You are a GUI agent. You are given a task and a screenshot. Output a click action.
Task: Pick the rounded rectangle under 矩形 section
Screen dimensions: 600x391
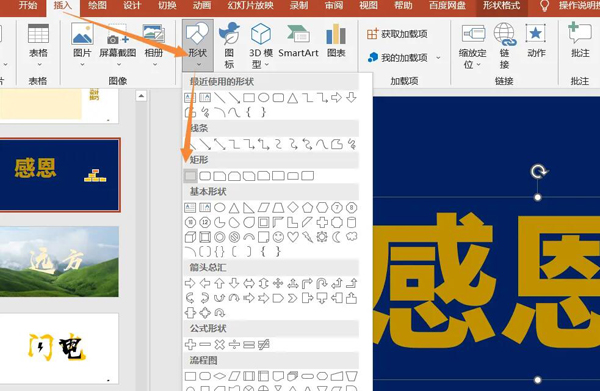click(x=205, y=176)
